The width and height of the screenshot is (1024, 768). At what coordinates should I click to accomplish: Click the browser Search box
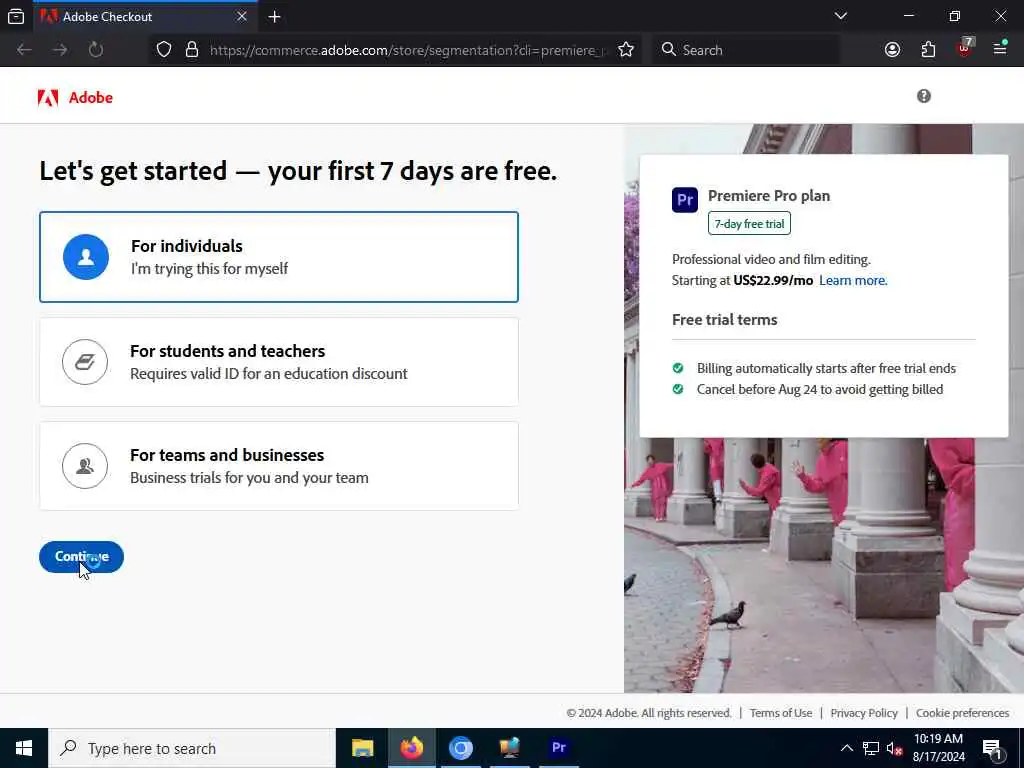point(746,50)
